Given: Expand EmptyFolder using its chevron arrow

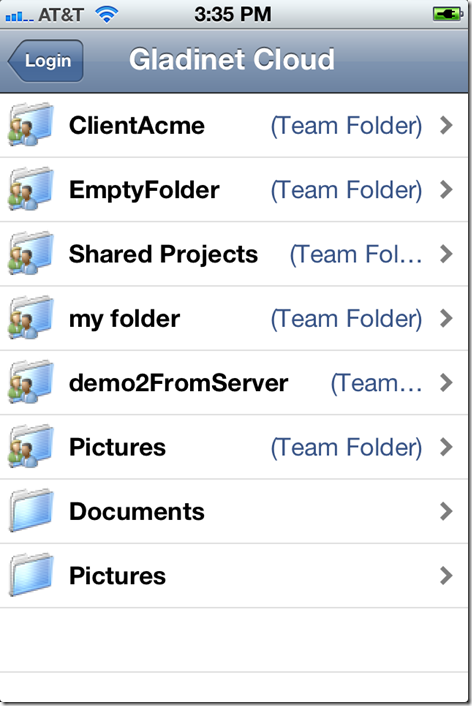Looking at the screenshot, I should (x=446, y=190).
